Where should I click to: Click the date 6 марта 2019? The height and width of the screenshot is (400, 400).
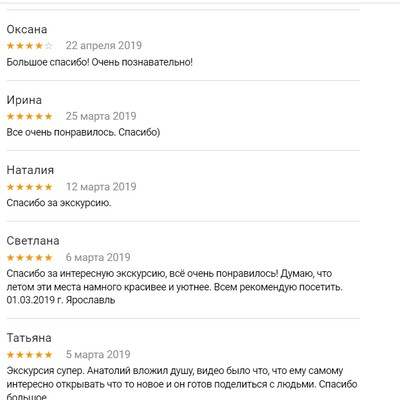[98, 257]
